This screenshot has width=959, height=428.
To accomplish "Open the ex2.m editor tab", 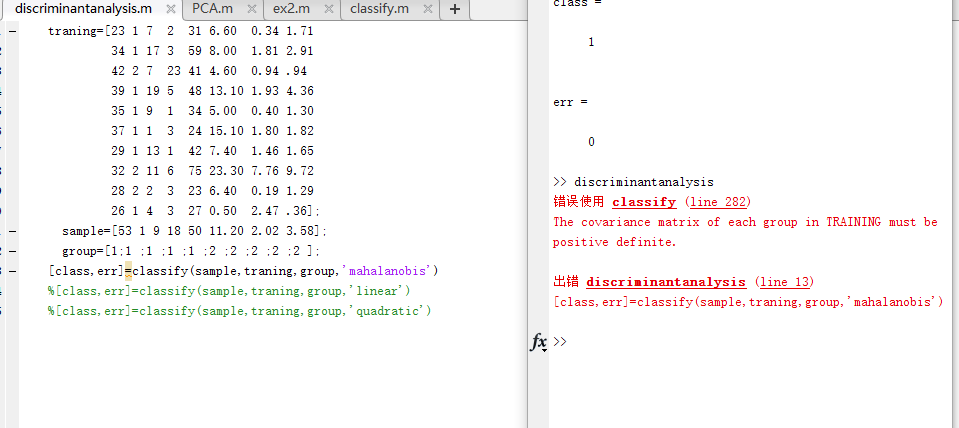I will pyautogui.click(x=291, y=9).
